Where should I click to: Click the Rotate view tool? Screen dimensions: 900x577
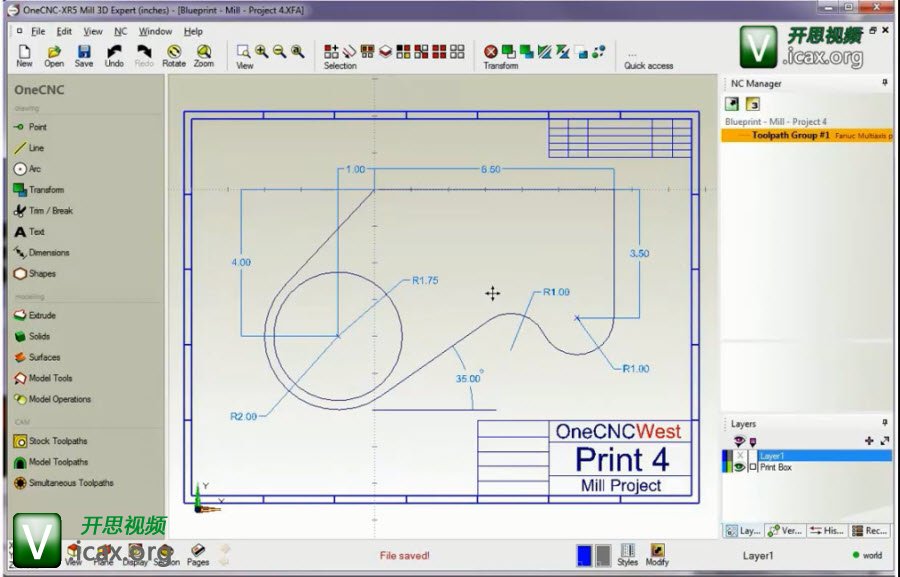pyautogui.click(x=174, y=56)
